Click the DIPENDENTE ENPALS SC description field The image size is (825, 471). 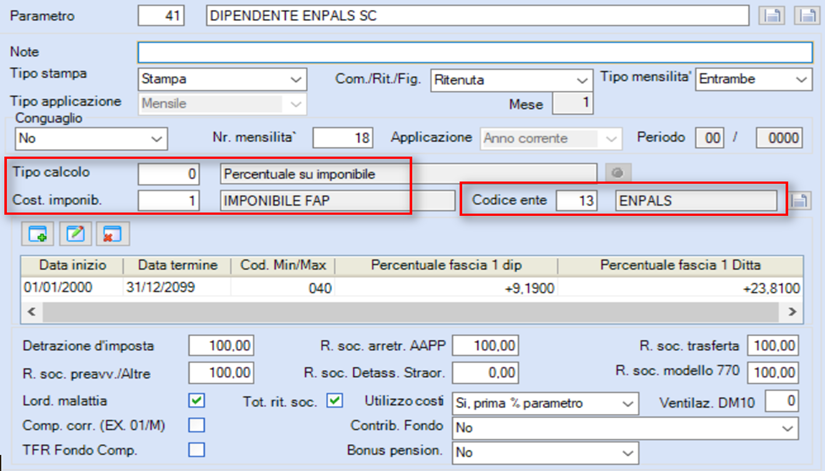477,15
